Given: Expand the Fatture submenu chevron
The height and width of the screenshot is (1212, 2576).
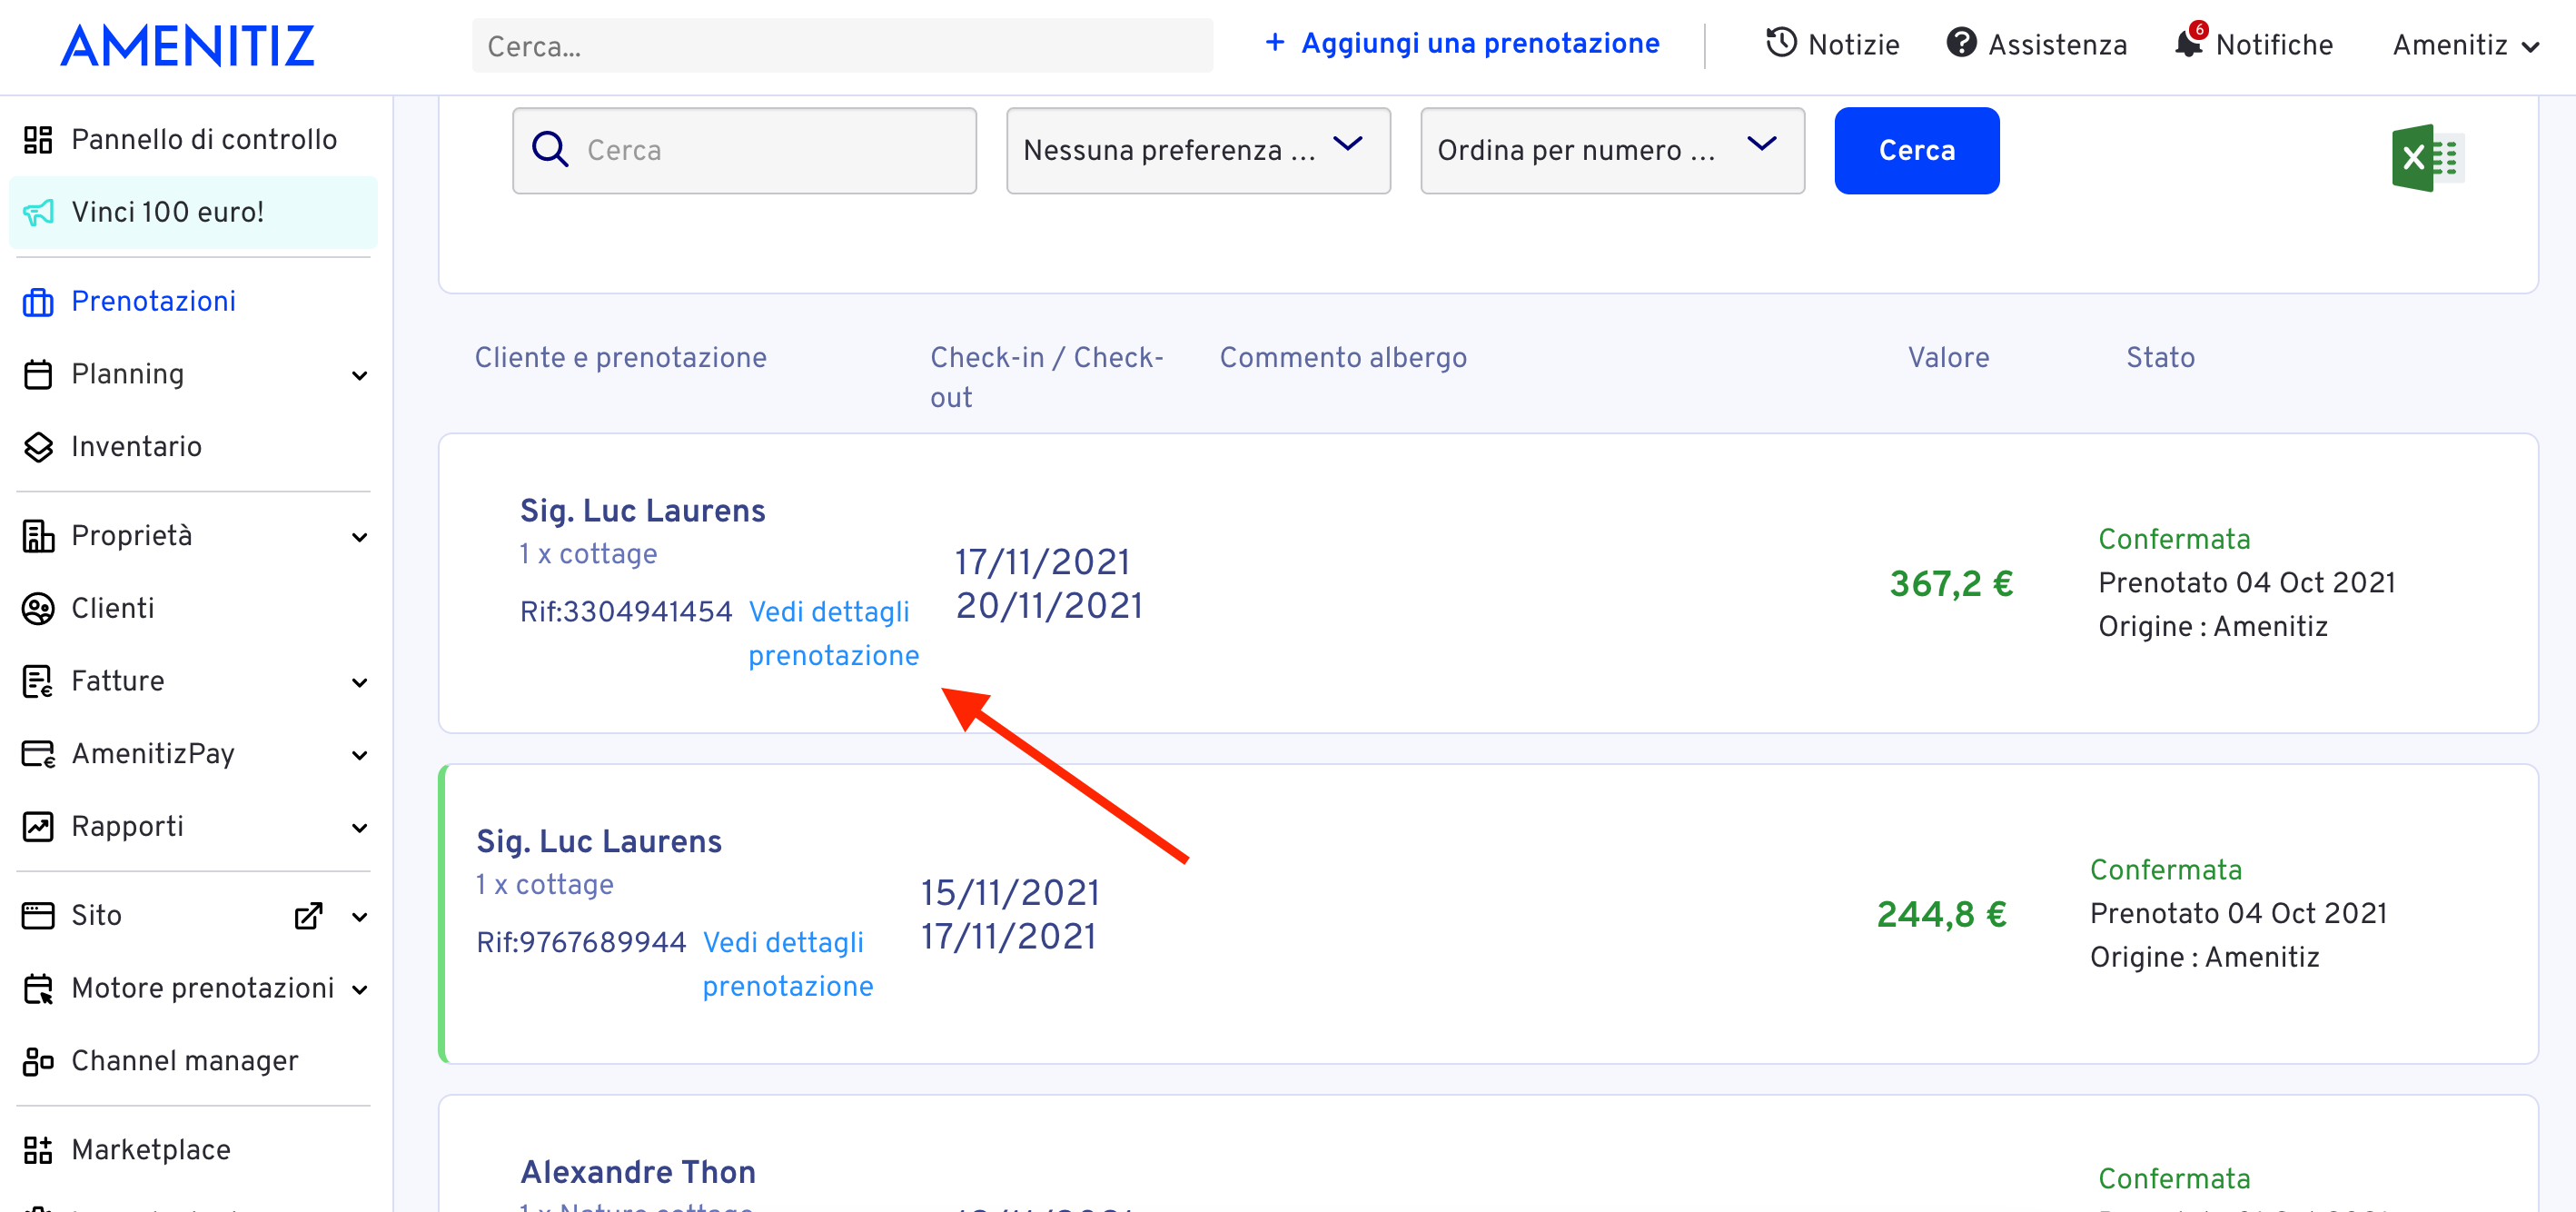Looking at the screenshot, I should click(x=360, y=683).
